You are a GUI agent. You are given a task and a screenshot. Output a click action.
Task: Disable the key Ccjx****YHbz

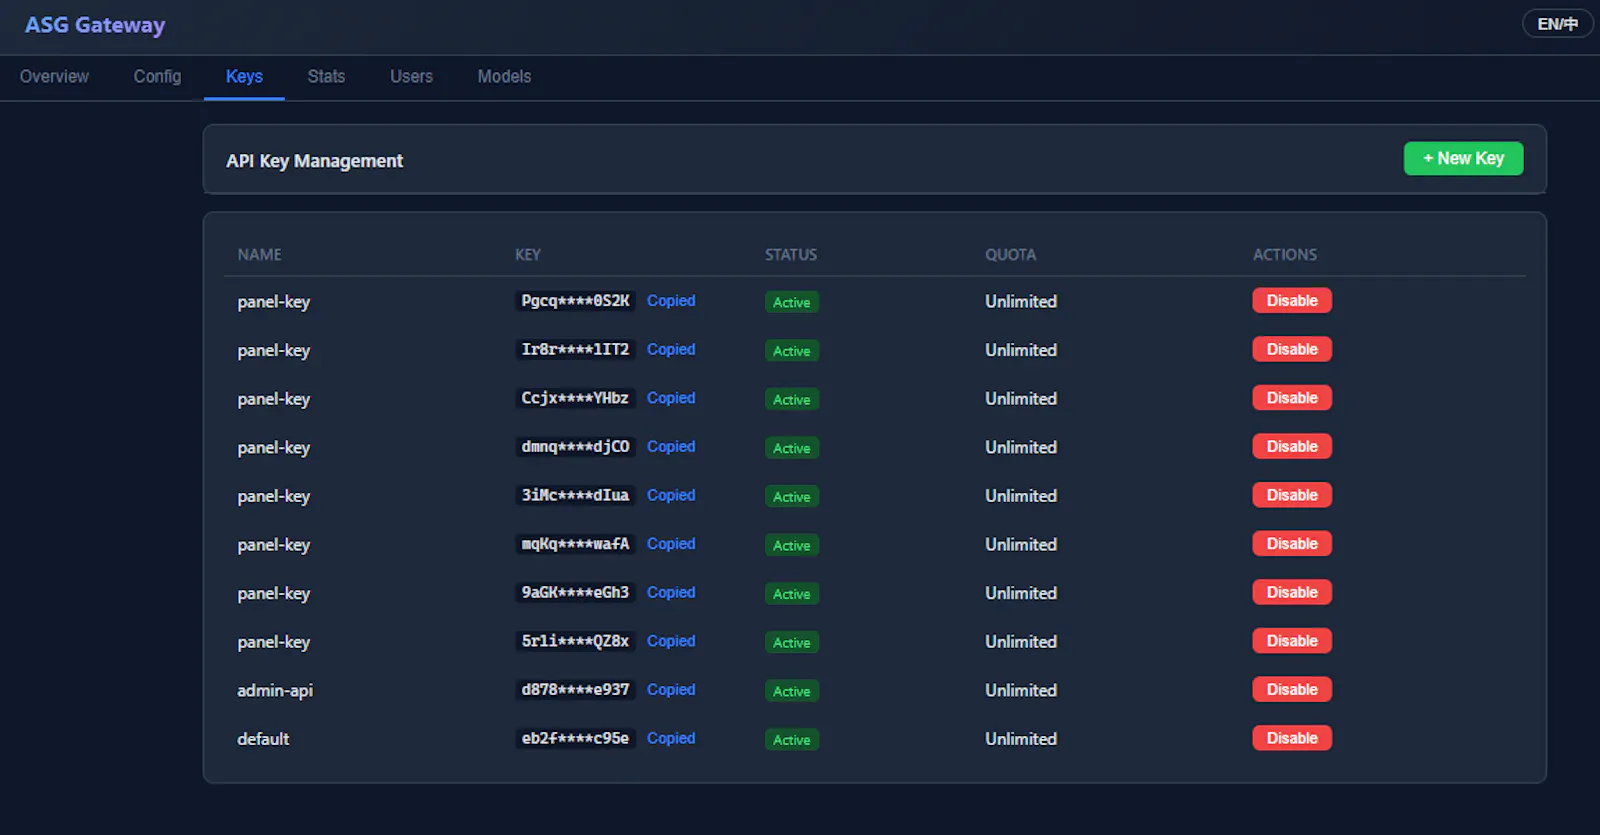click(x=1292, y=398)
